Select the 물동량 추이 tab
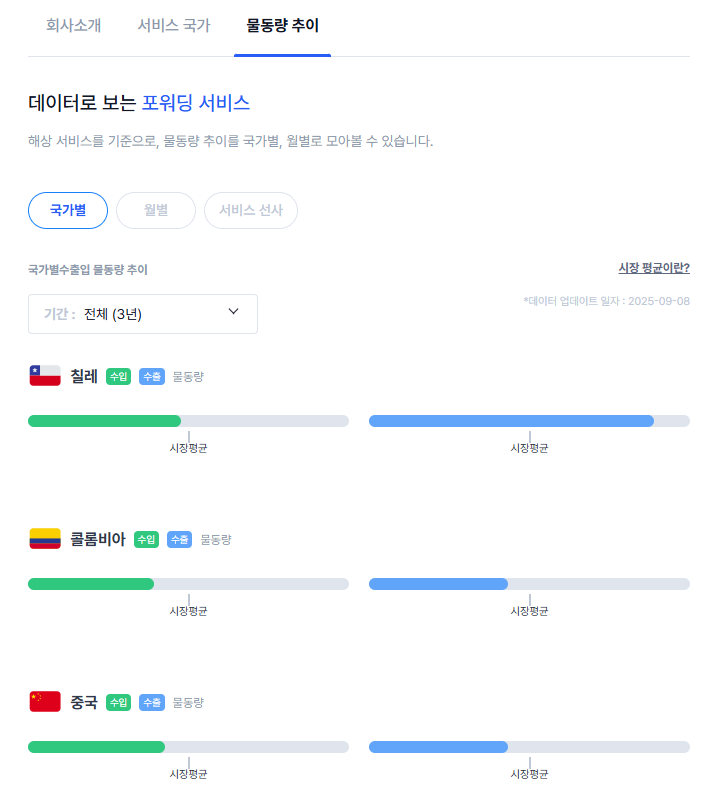The image size is (725, 805). coord(282,26)
